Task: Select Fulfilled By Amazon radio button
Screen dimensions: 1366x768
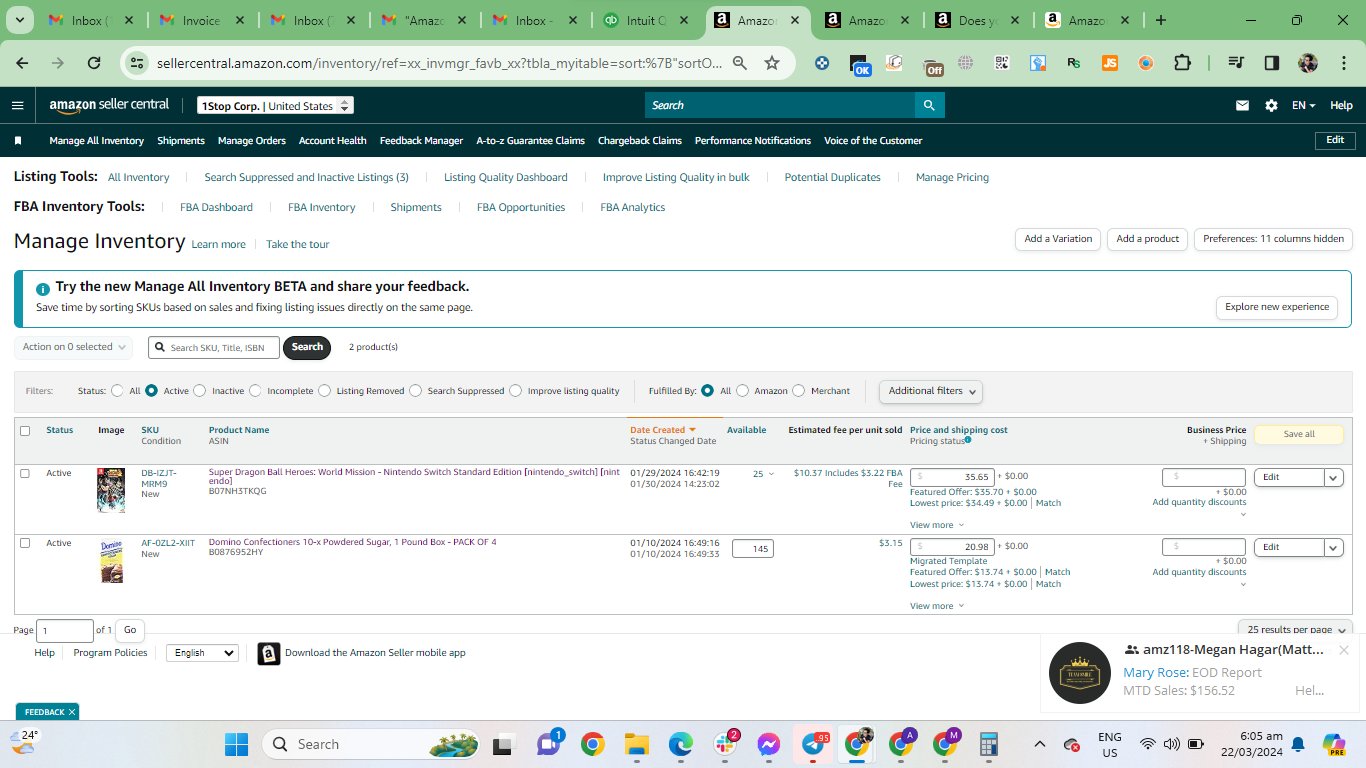Action: (743, 391)
